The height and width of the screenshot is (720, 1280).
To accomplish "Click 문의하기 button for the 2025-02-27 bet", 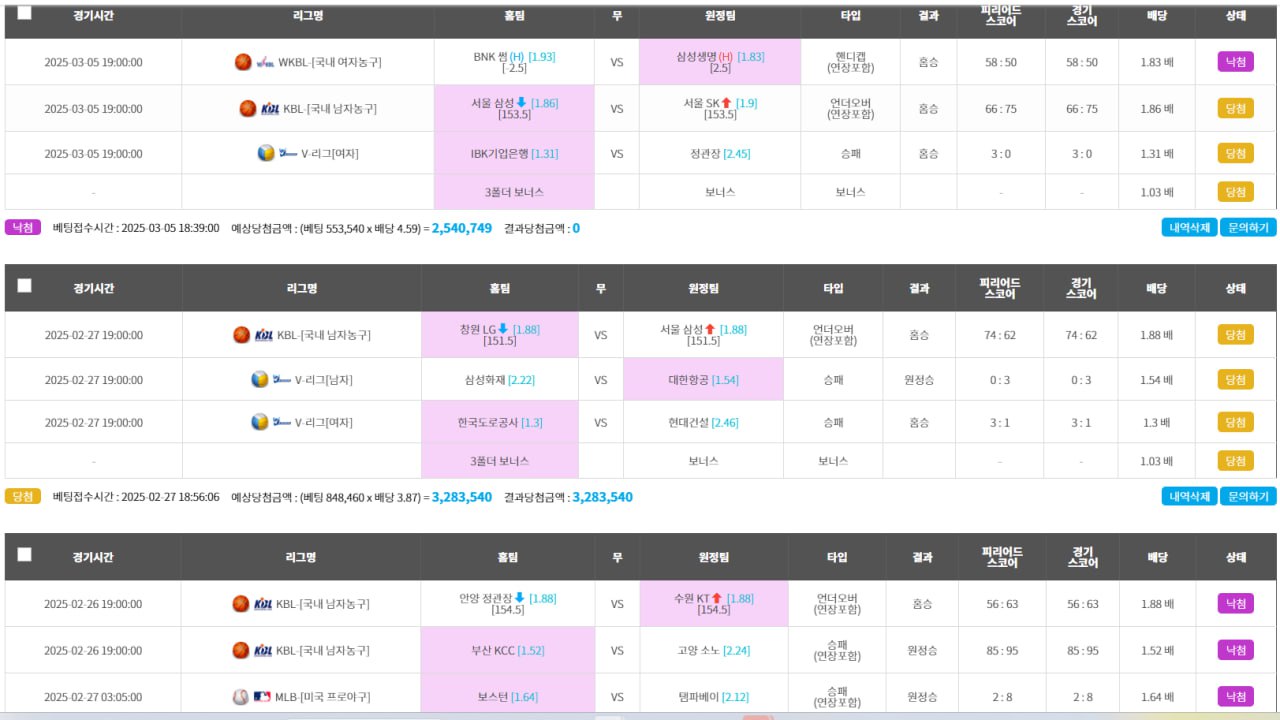I will (x=1248, y=496).
